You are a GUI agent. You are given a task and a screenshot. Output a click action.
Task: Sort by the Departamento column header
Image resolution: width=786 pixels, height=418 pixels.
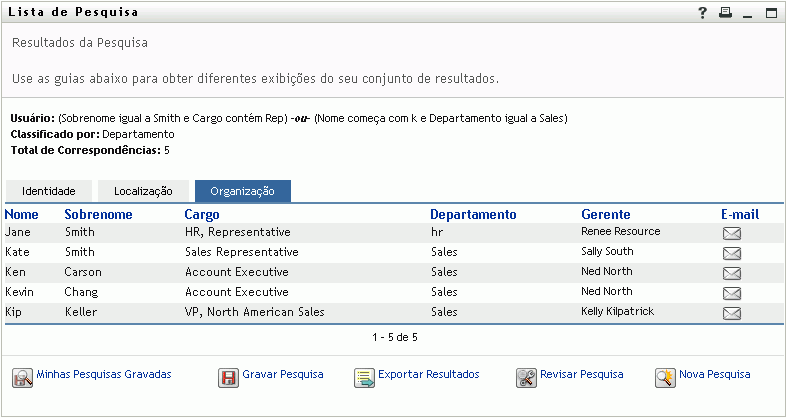pos(472,214)
